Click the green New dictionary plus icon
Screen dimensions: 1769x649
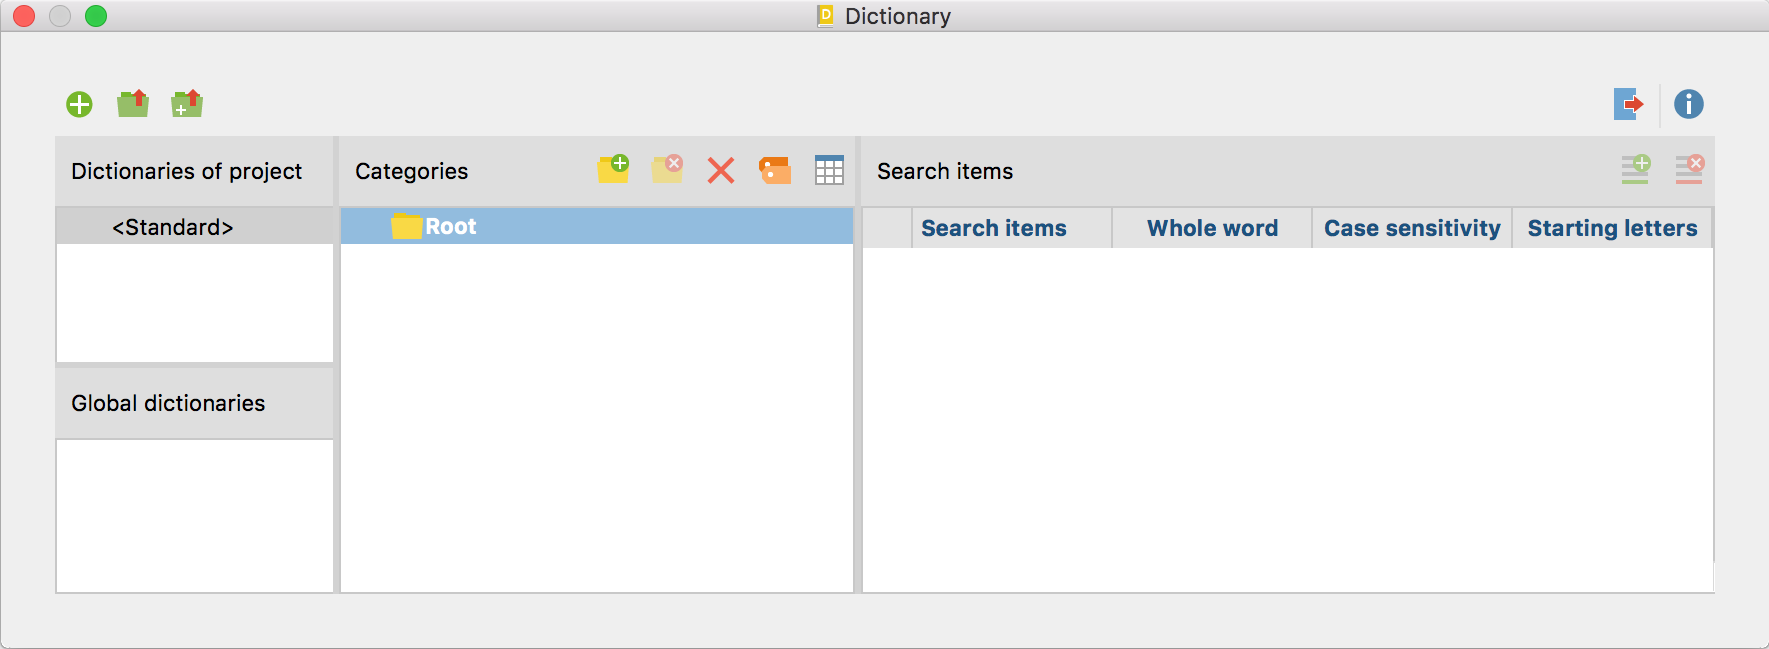pyautogui.click(x=79, y=104)
